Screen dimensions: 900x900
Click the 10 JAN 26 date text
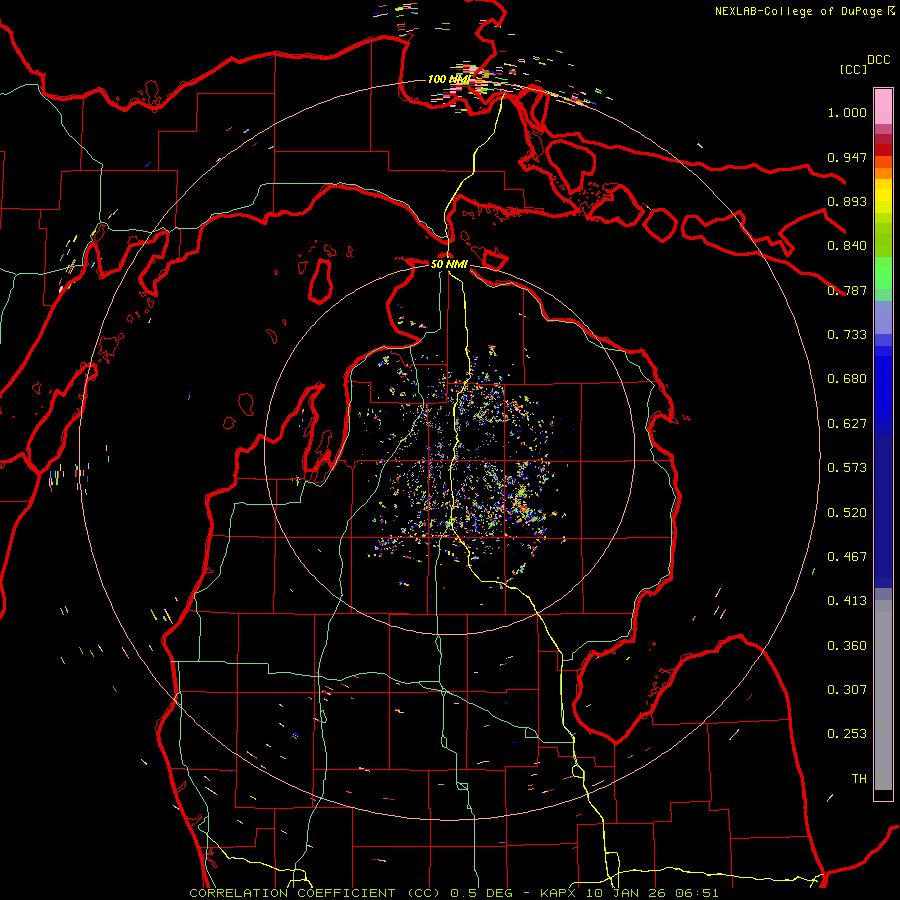pos(625,893)
